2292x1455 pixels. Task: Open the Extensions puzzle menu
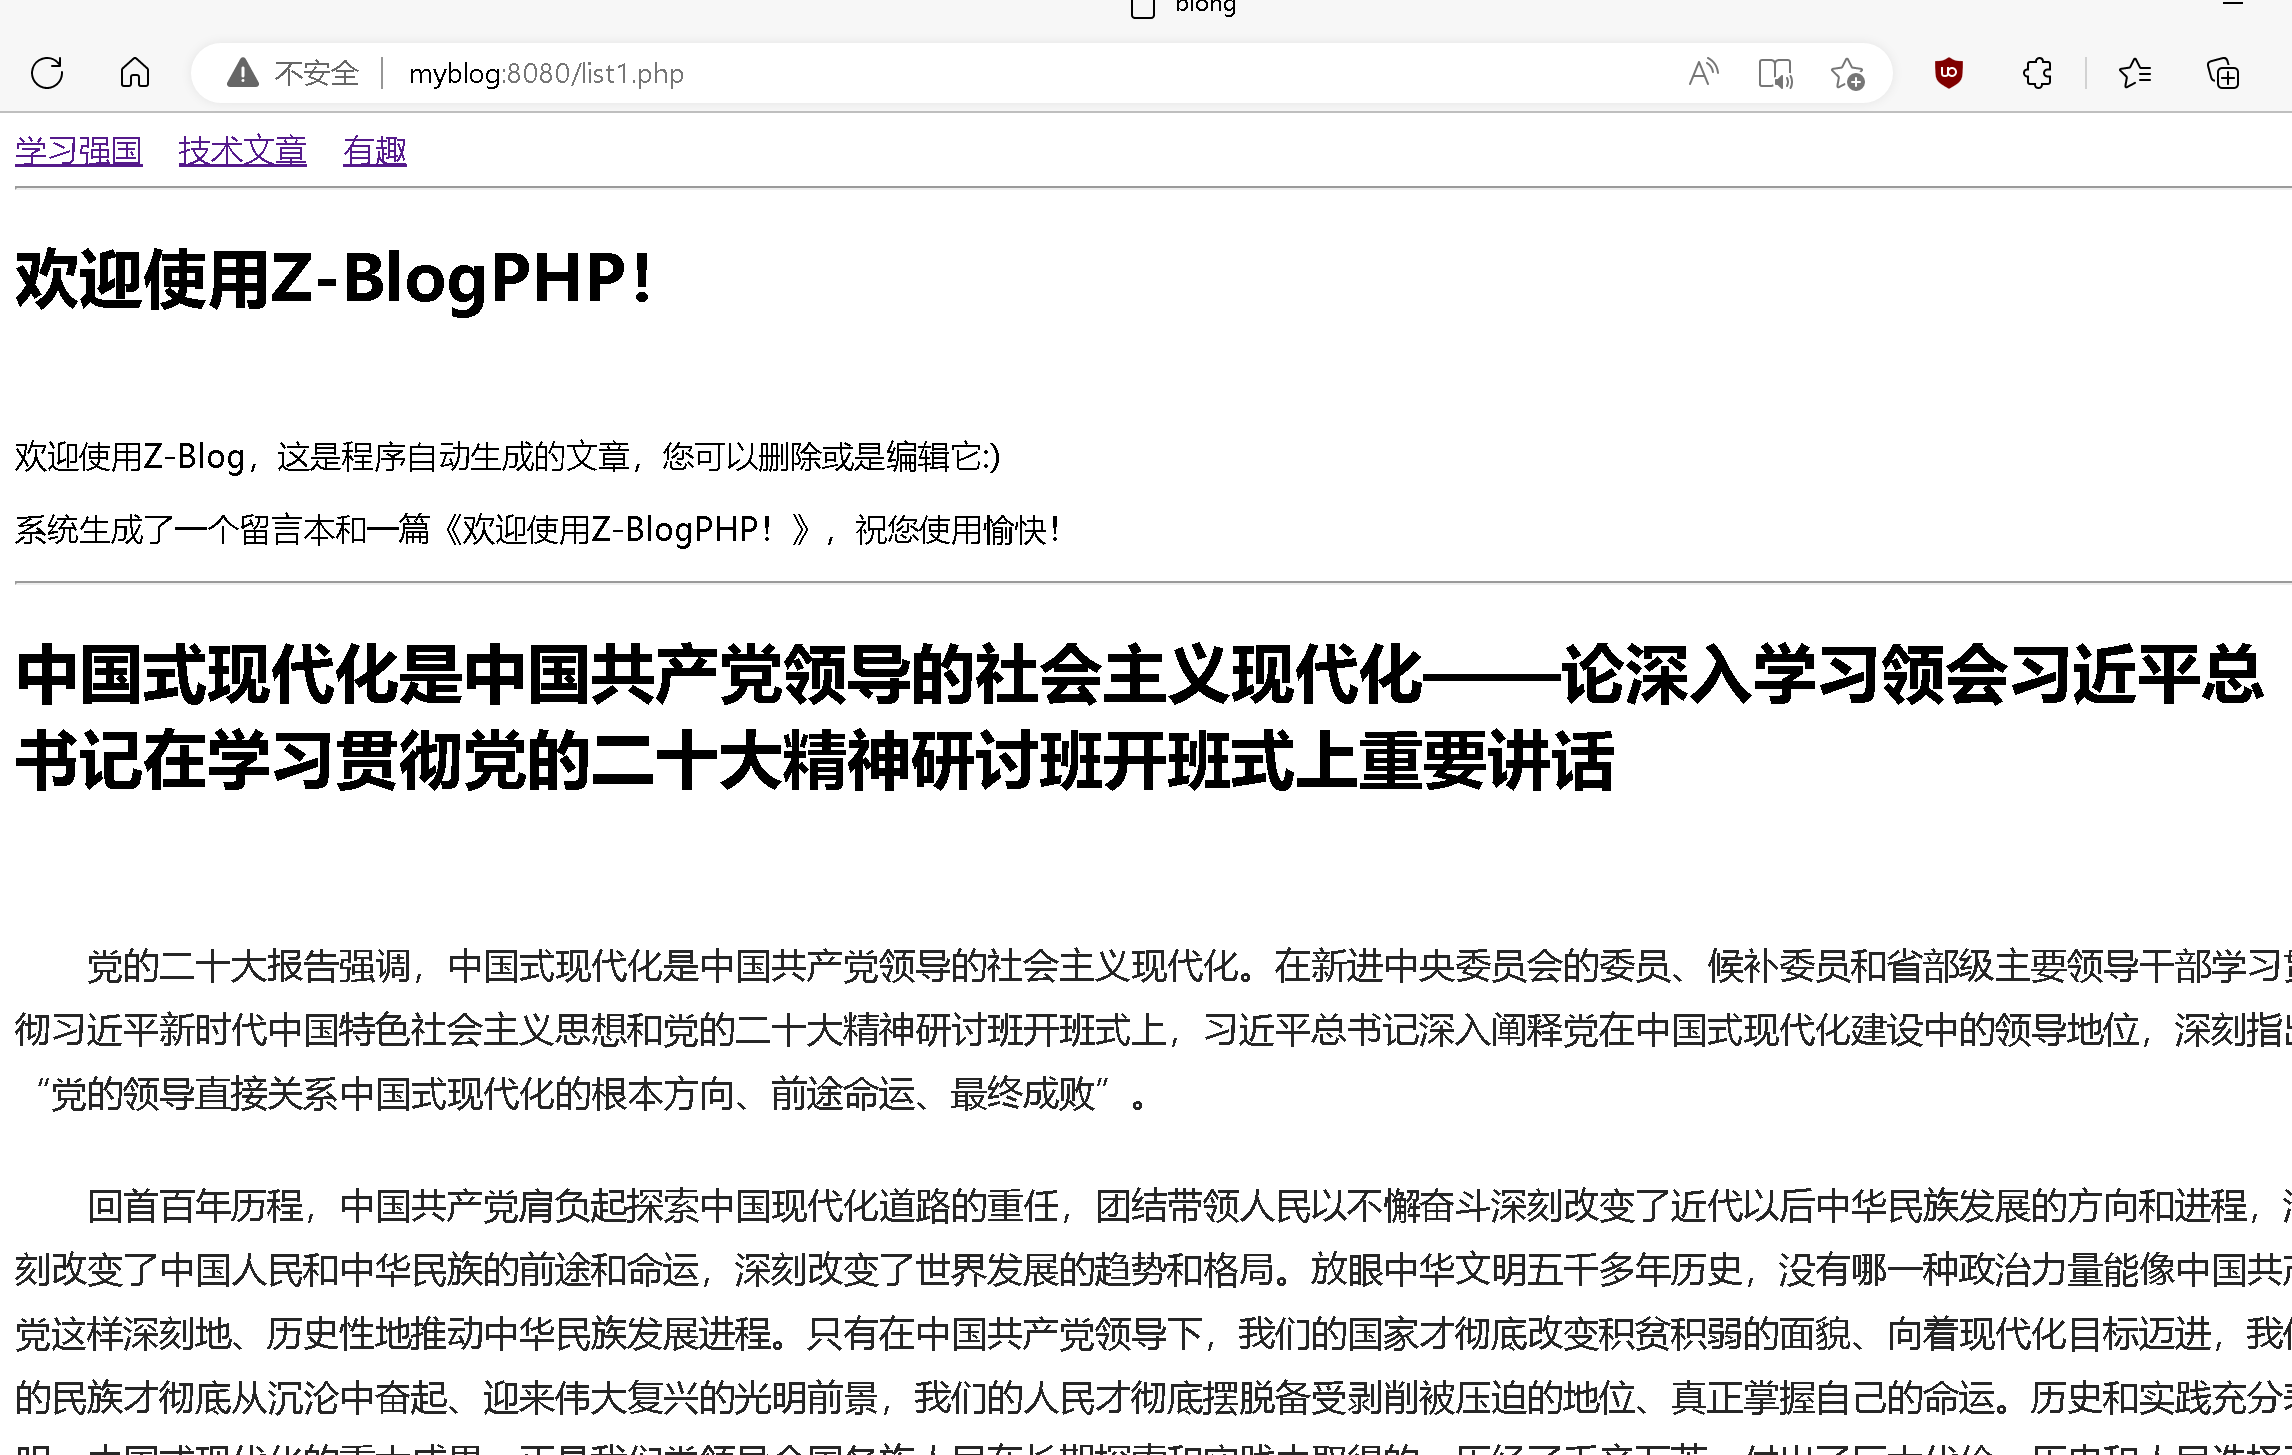tap(2037, 73)
